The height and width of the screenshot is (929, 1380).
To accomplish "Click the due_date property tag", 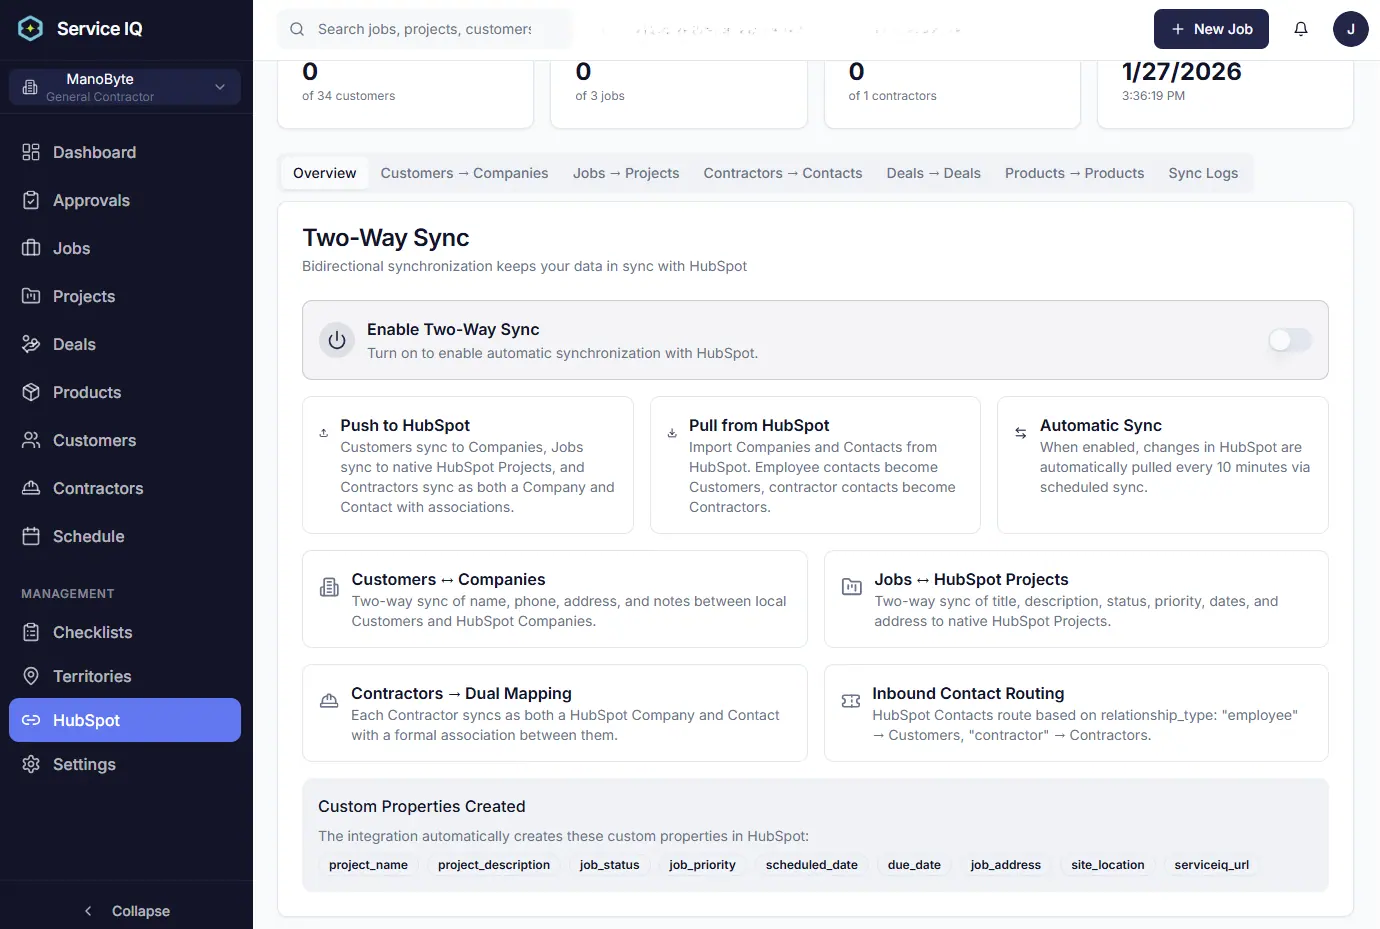I will tap(914, 865).
